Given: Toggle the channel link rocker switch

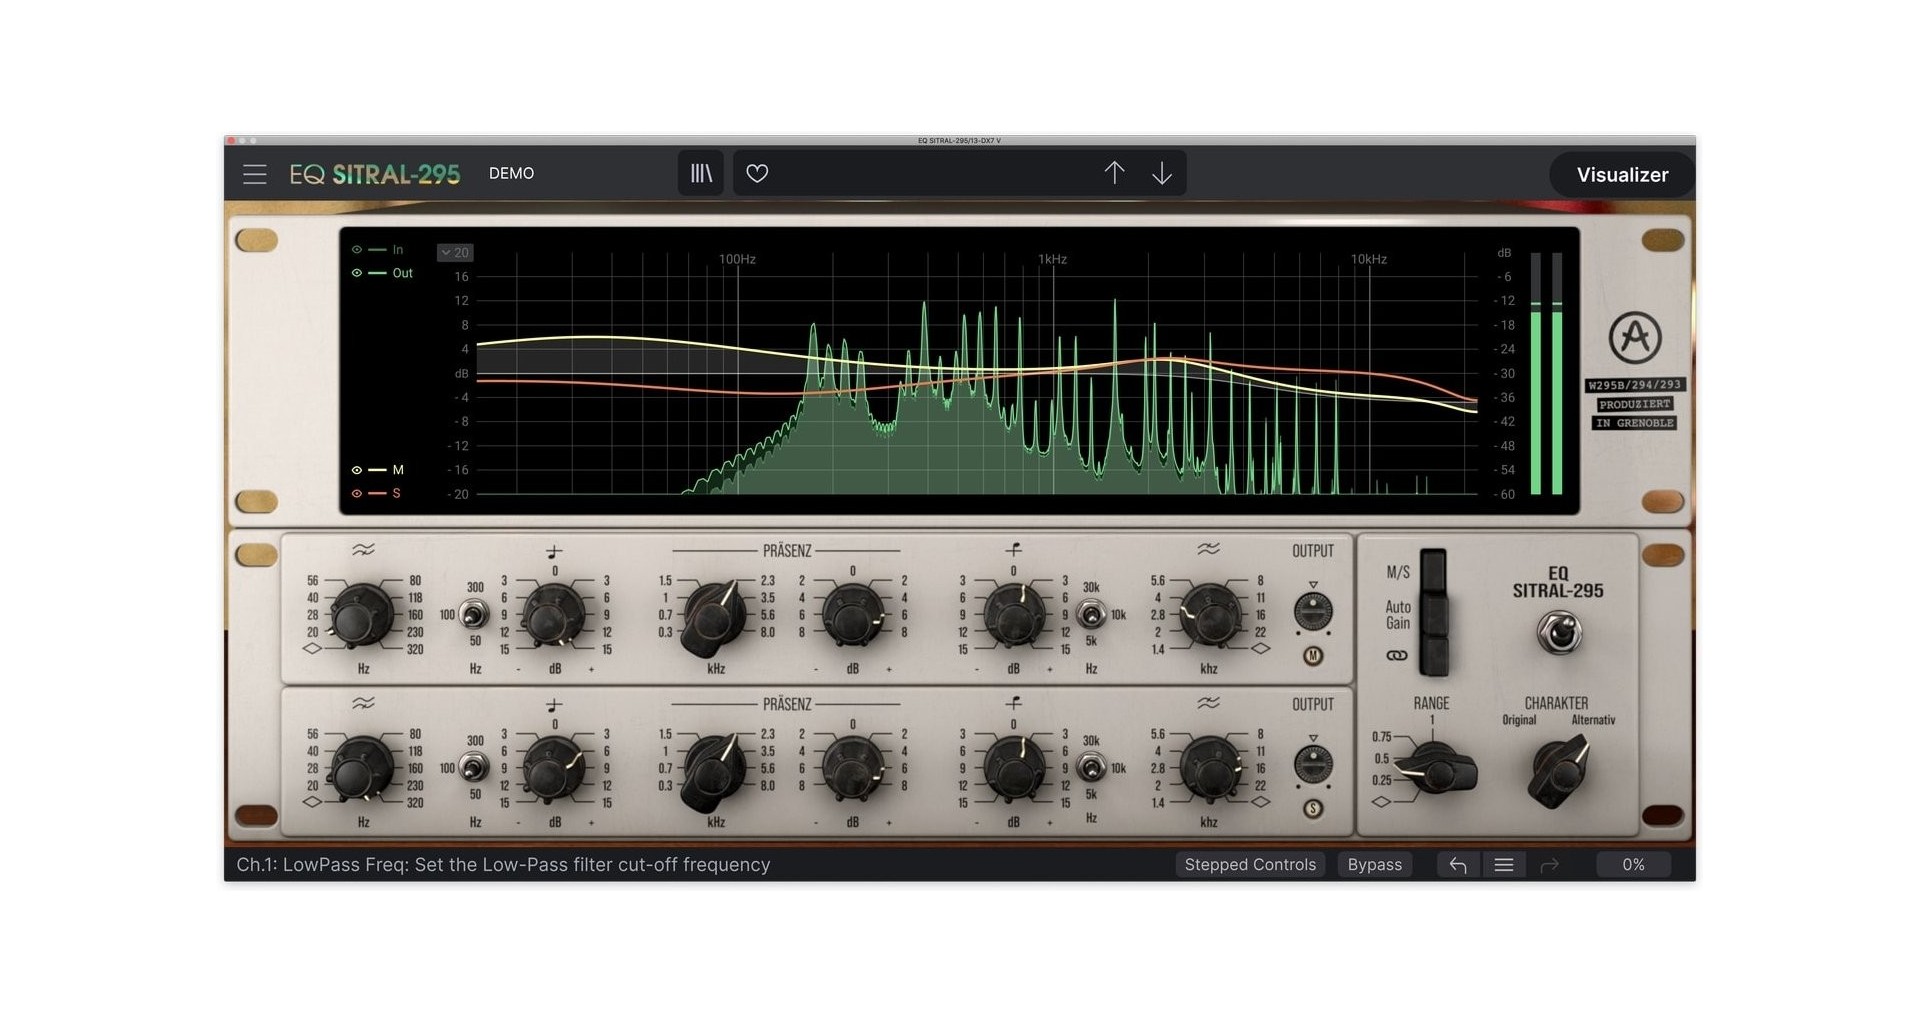Looking at the screenshot, I should (1433, 656).
